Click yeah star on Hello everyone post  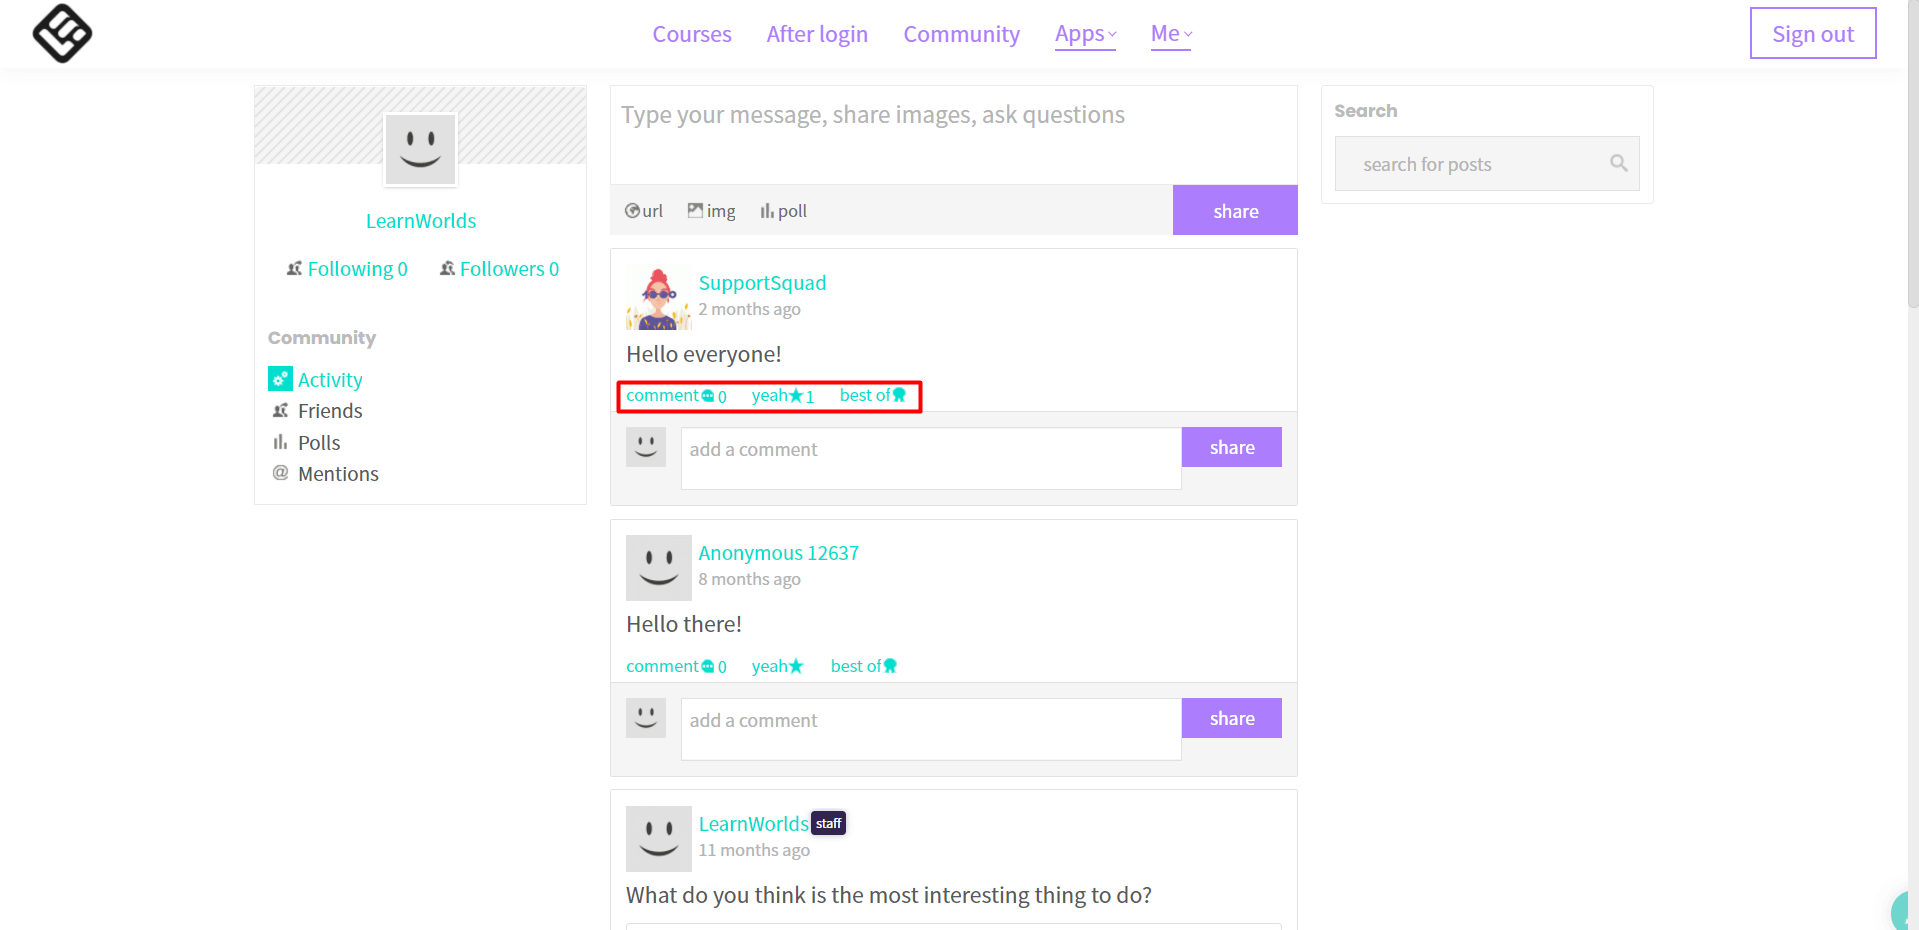tap(783, 396)
